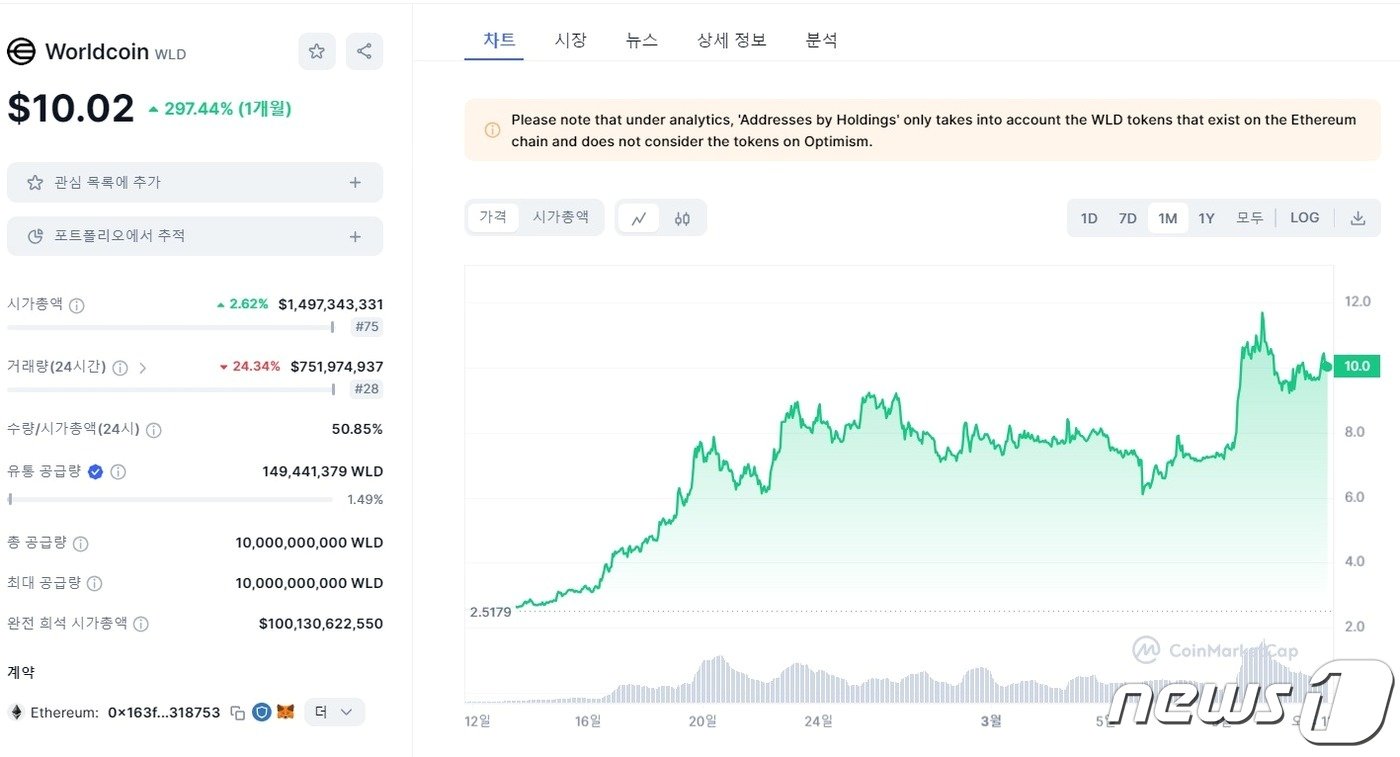Click the warning info icon in notice
Viewport: 1400px width, 757px height.
[x=492, y=130]
